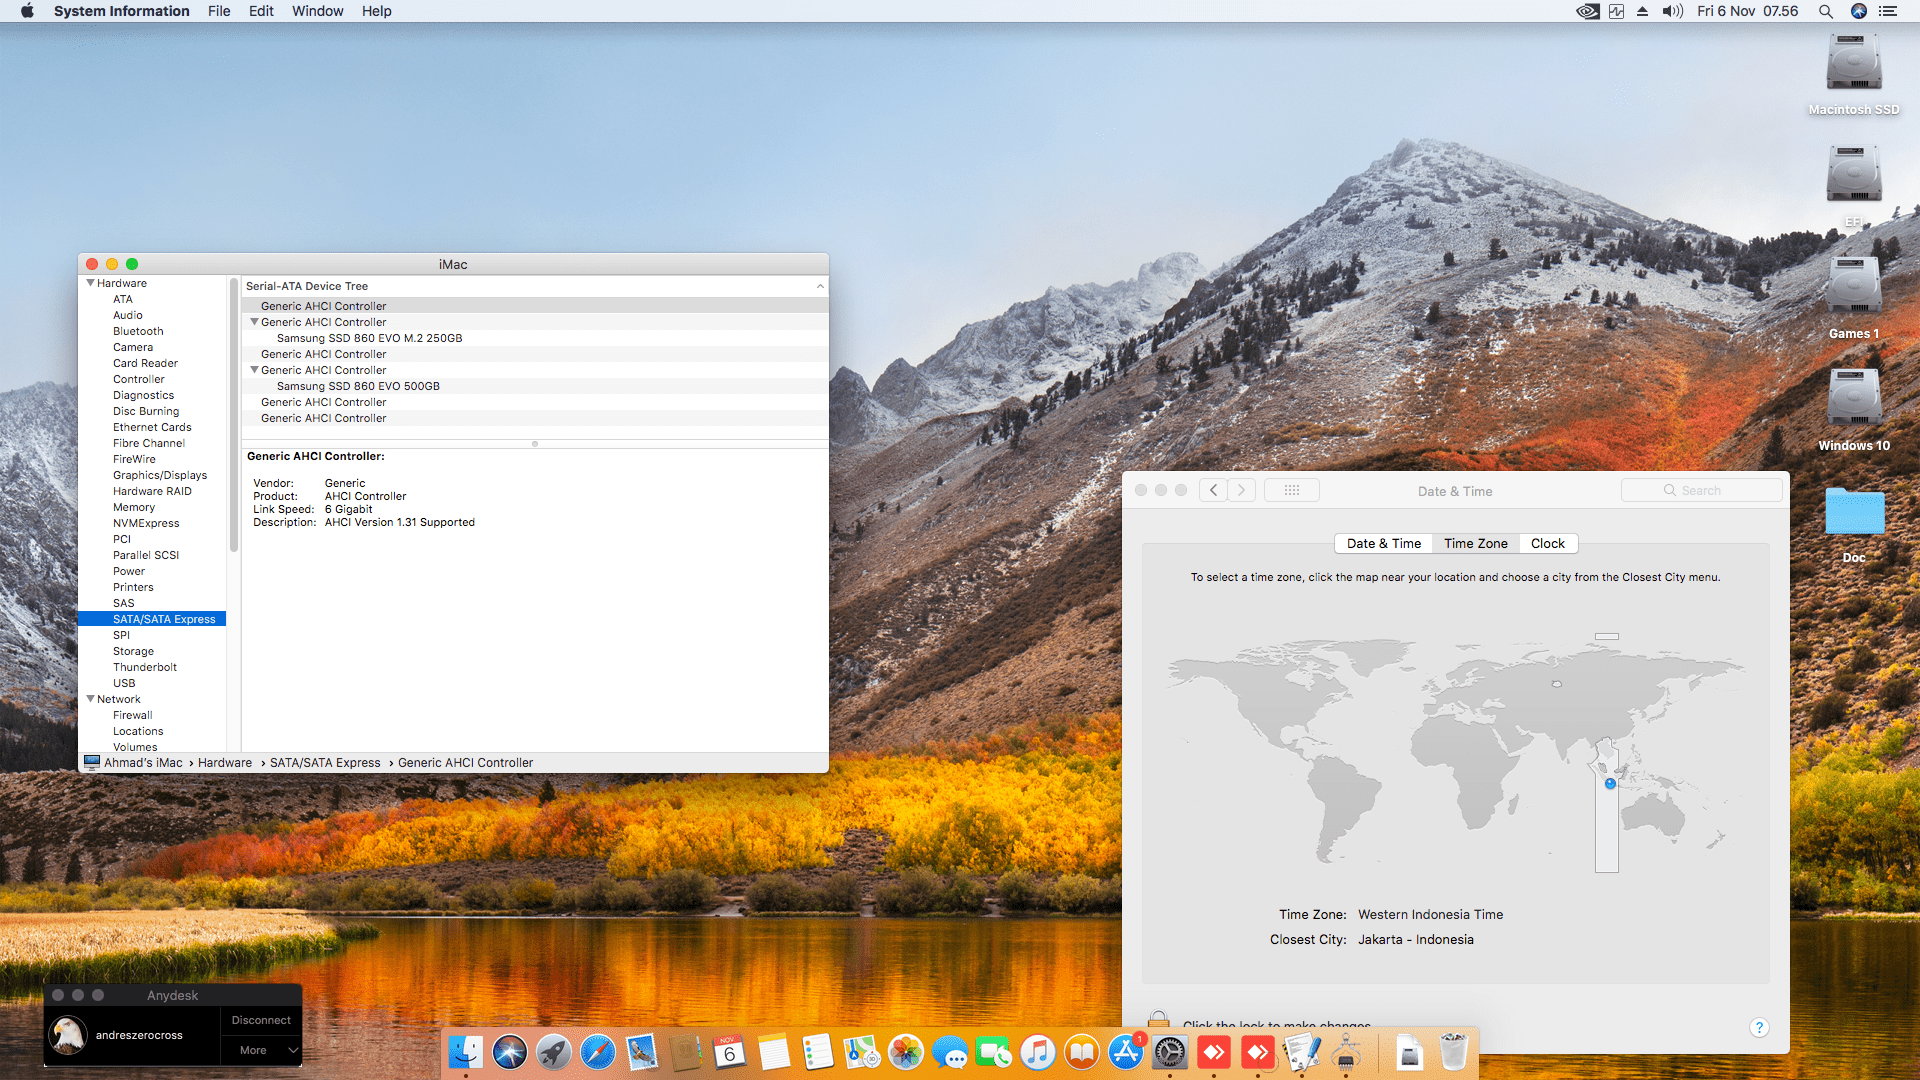Click the preferences Search field
The image size is (1920, 1080).
tap(1702, 491)
